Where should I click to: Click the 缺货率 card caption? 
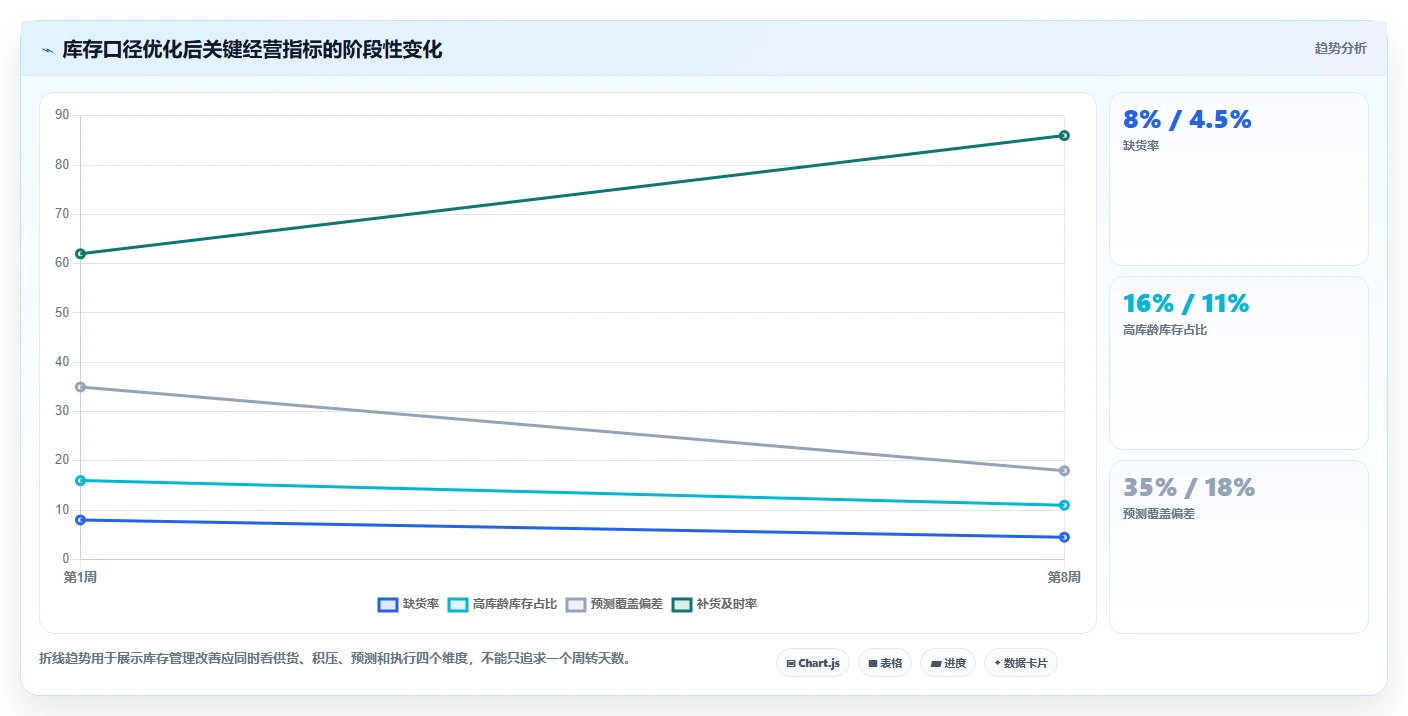tap(1141, 146)
